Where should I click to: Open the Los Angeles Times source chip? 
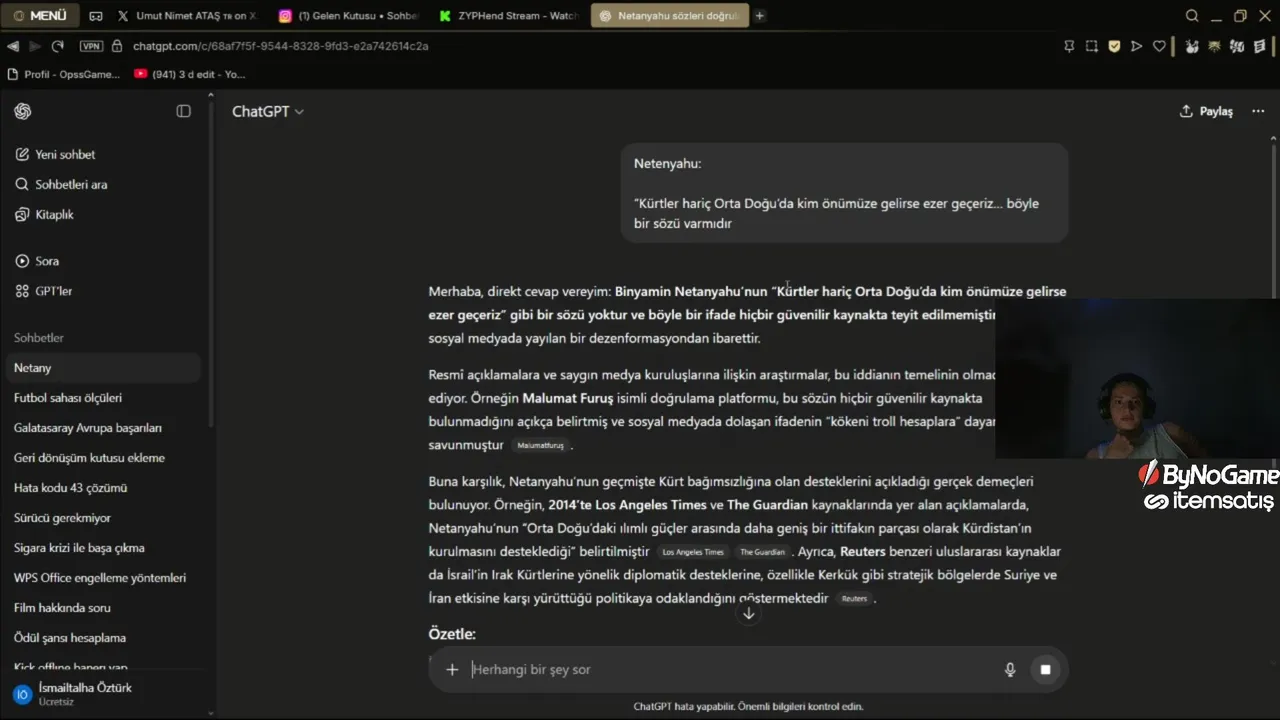pos(693,552)
